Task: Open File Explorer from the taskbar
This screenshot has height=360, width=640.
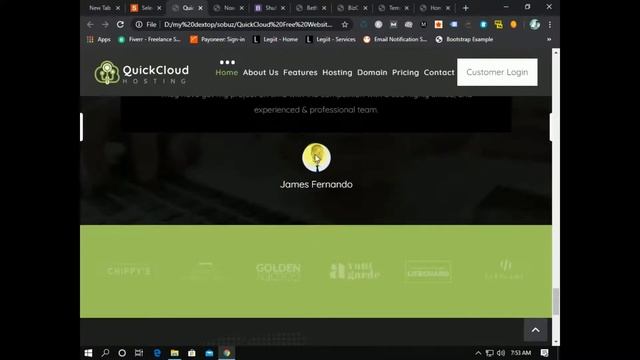Action: point(174,353)
